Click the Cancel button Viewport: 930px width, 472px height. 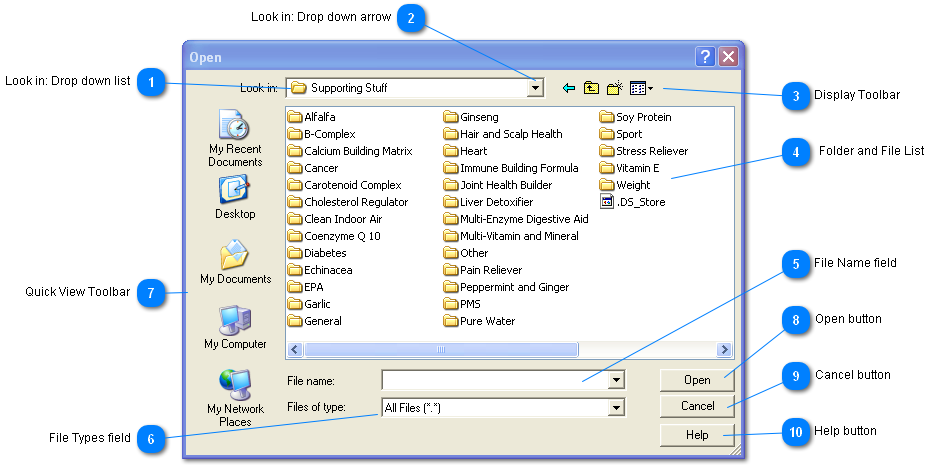697,406
